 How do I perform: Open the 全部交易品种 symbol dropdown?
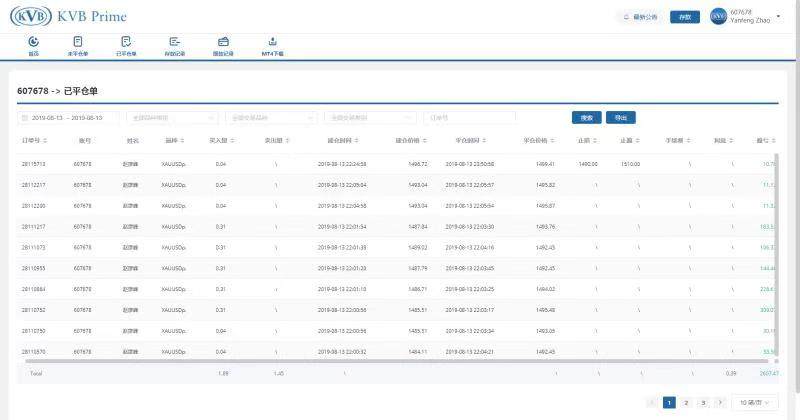click(x=270, y=117)
